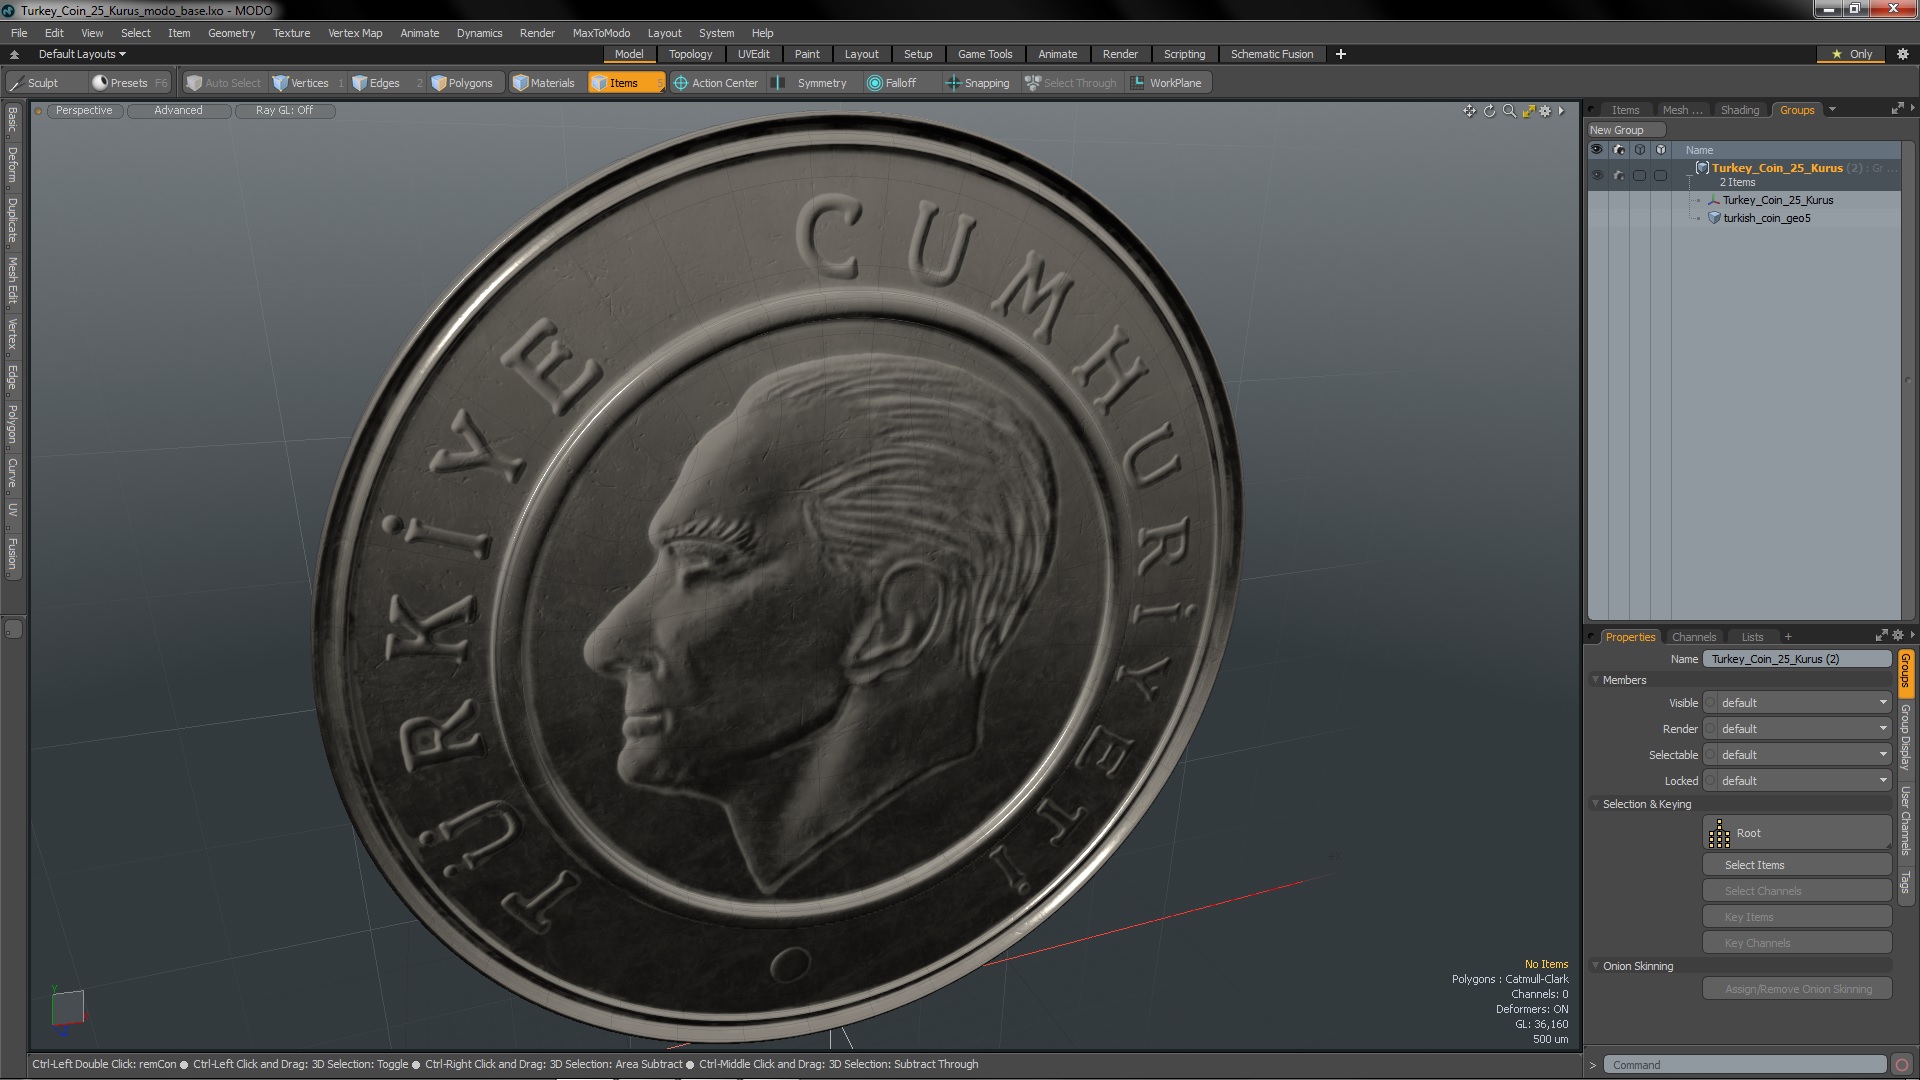Toggle render camera for Turkey_Coin_25_Kurus group
Viewport: 1920px width, 1080px height.
coord(1619,175)
